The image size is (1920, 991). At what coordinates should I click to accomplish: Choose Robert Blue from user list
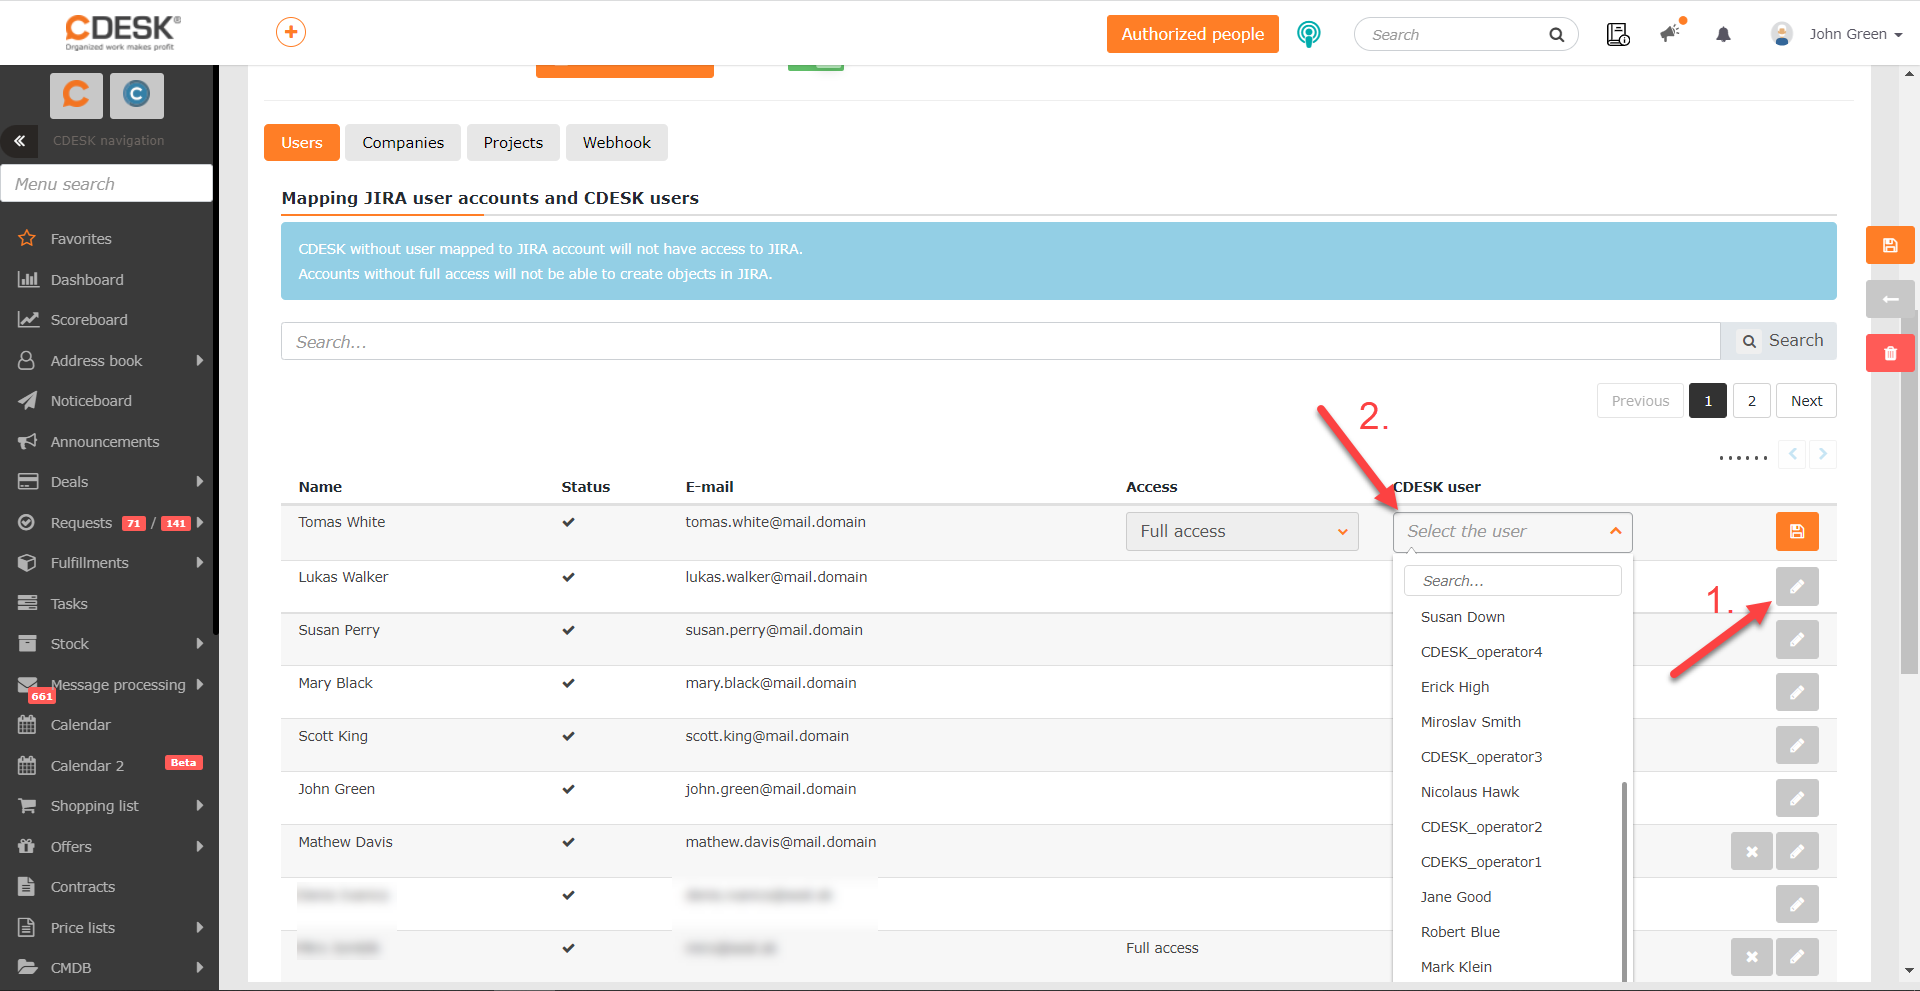[1460, 932]
